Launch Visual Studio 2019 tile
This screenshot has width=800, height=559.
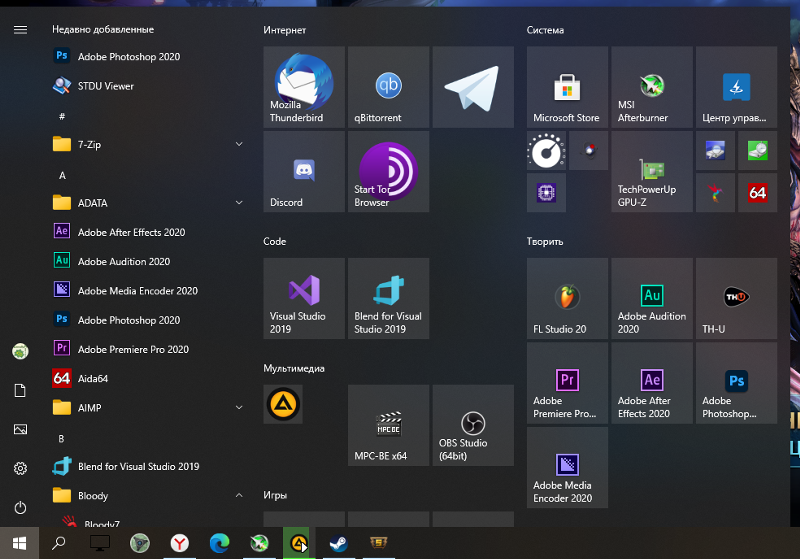304,299
